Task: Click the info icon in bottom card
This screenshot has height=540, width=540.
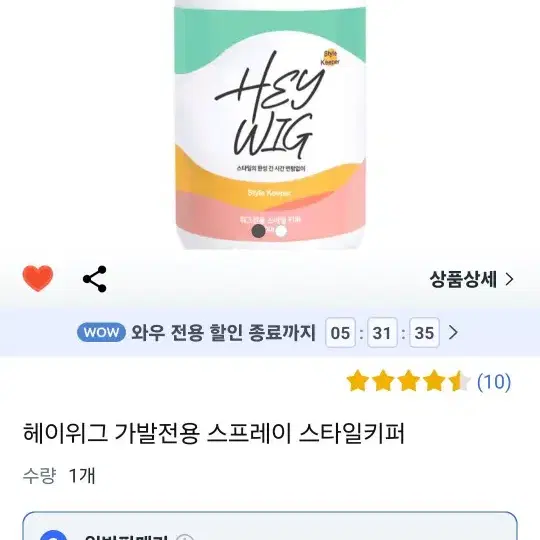Action: [x=185, y=537]
